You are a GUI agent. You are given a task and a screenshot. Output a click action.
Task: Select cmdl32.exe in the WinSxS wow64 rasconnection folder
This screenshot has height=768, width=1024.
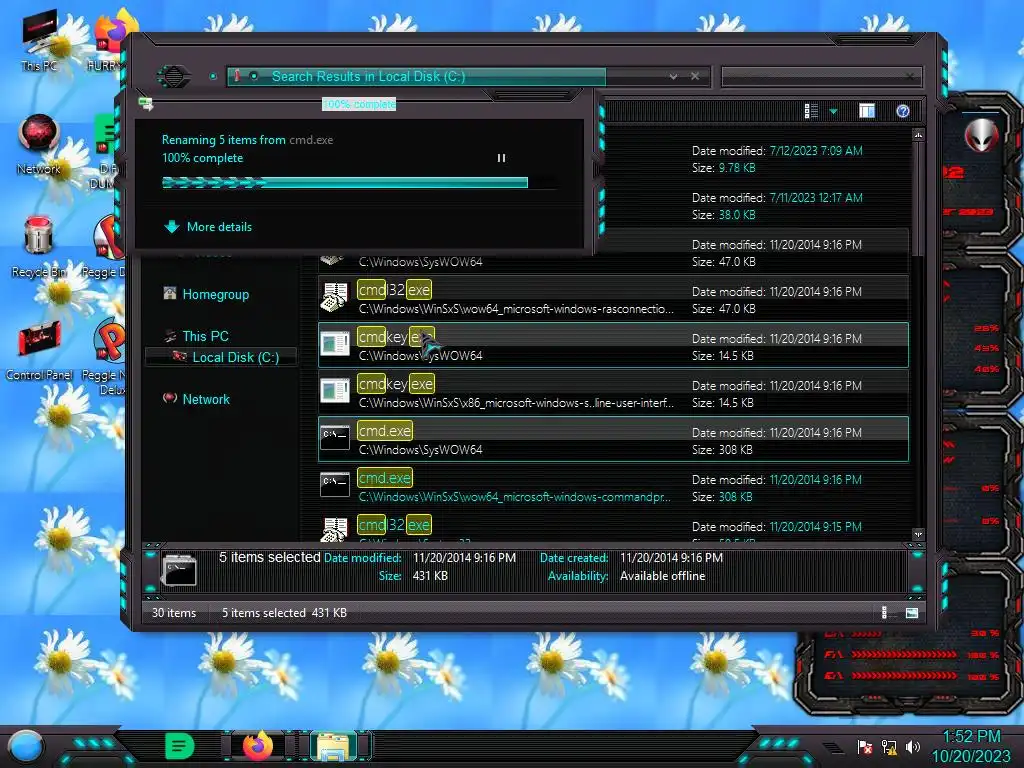[613, 298]
